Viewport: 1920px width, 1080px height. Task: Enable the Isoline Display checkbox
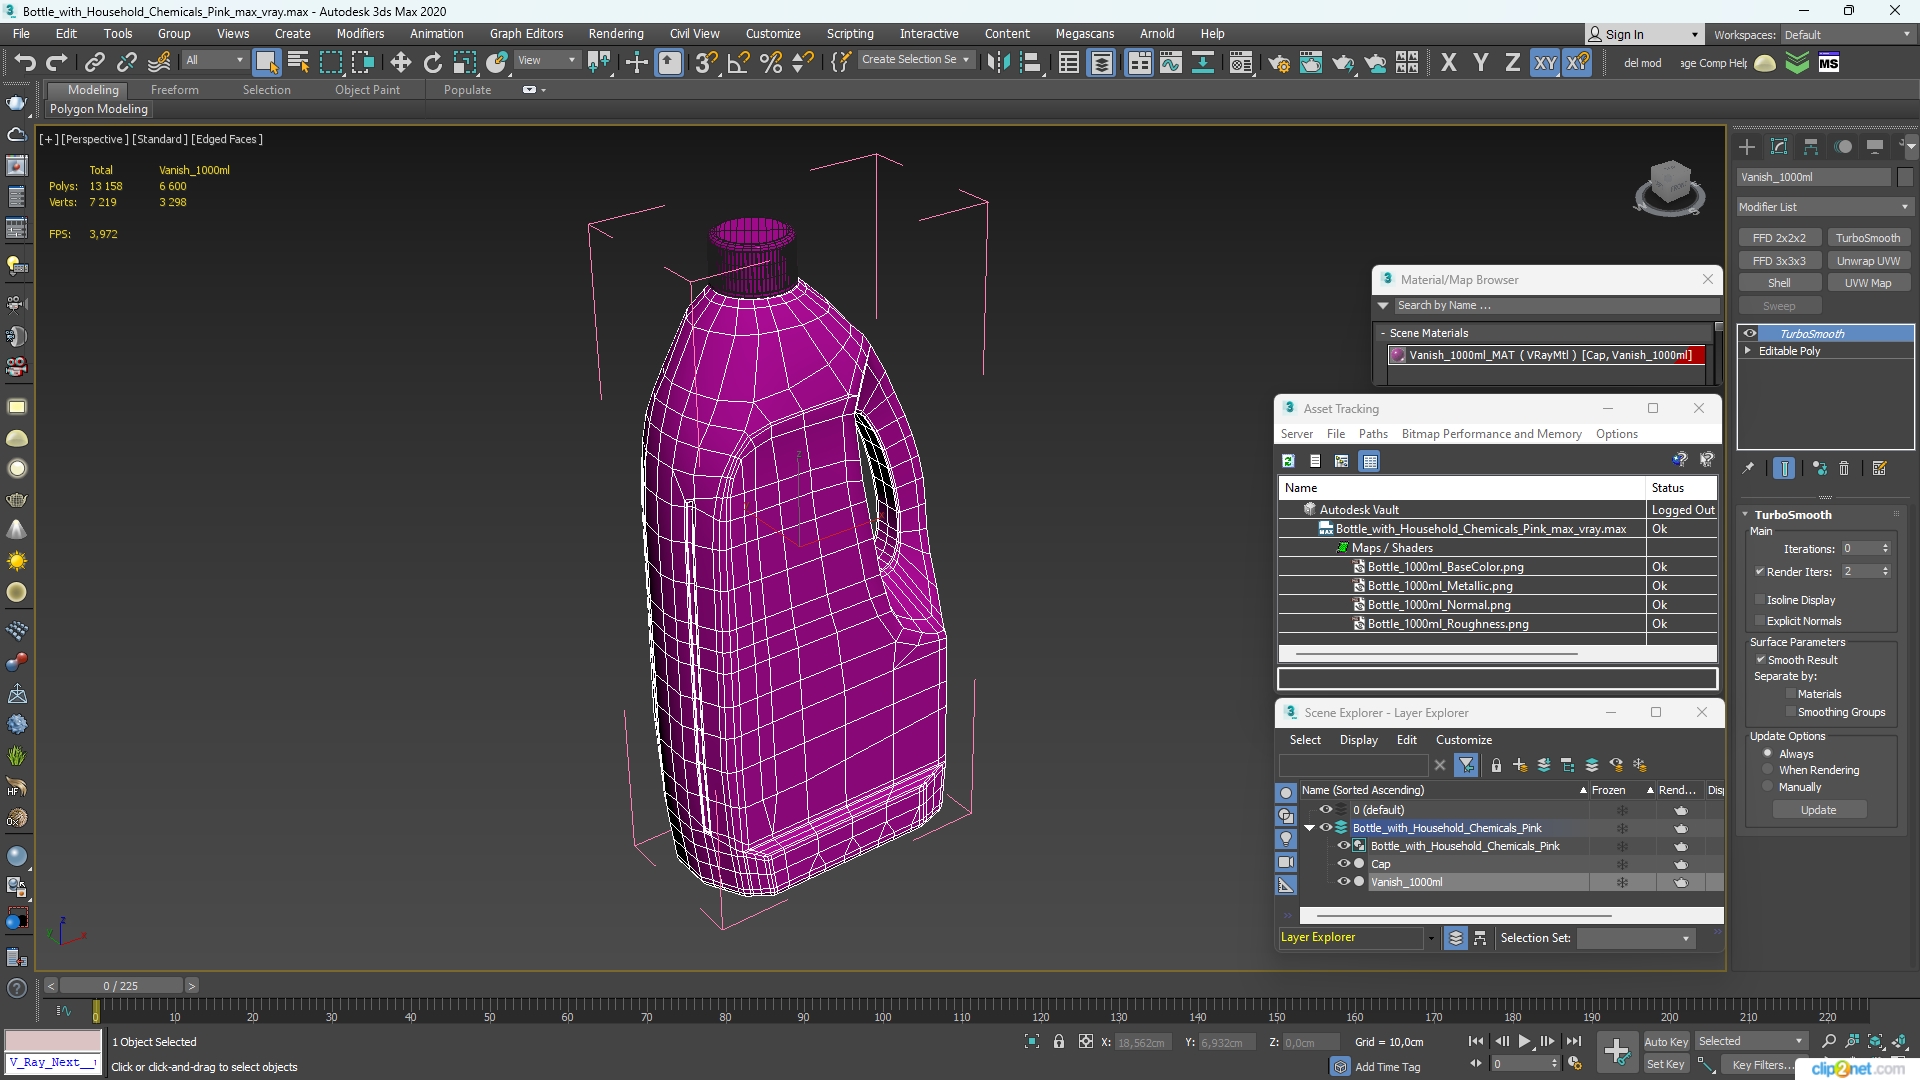1760,600
